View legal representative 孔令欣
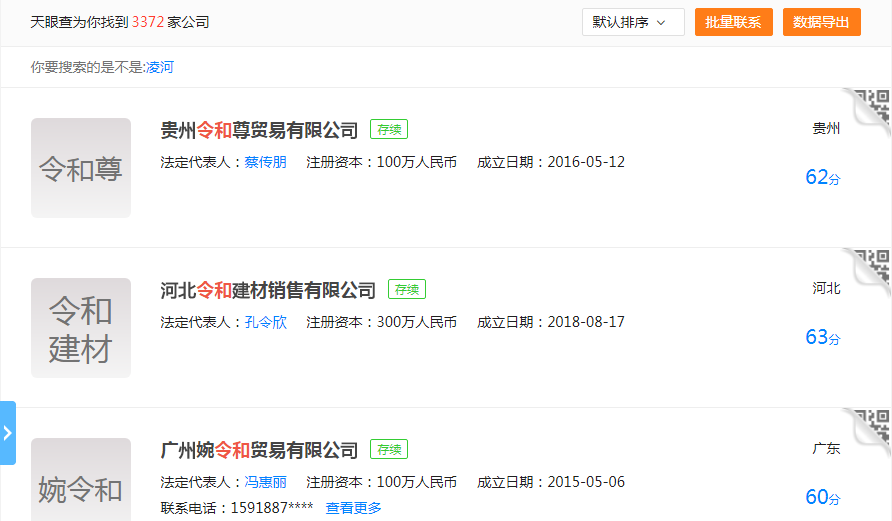This screenshot has height=521, width=892. [265, 322]
